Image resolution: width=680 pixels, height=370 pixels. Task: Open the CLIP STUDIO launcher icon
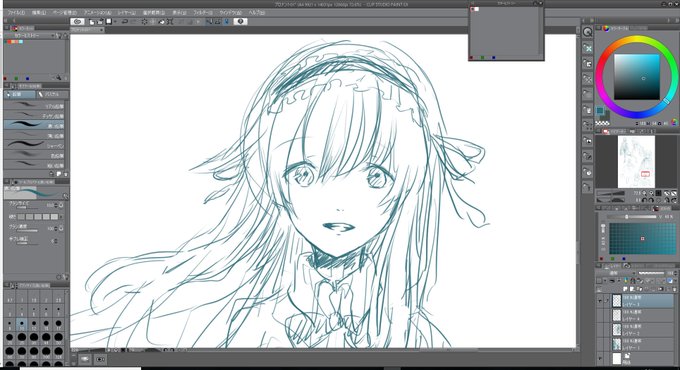(x=77, y=21)
